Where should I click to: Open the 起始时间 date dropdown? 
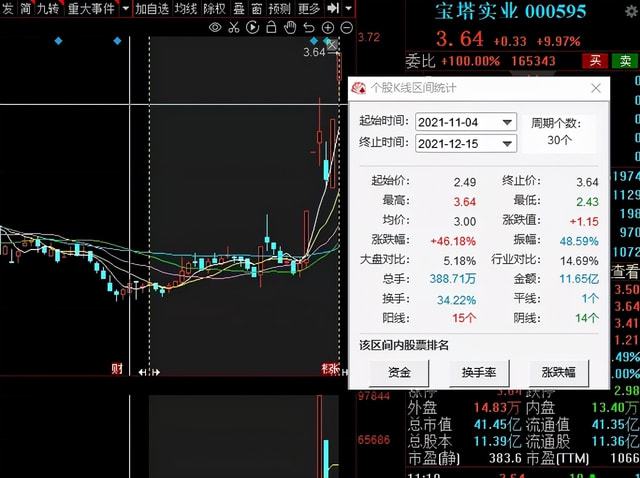pyautogui.click(x=507, y=122)
